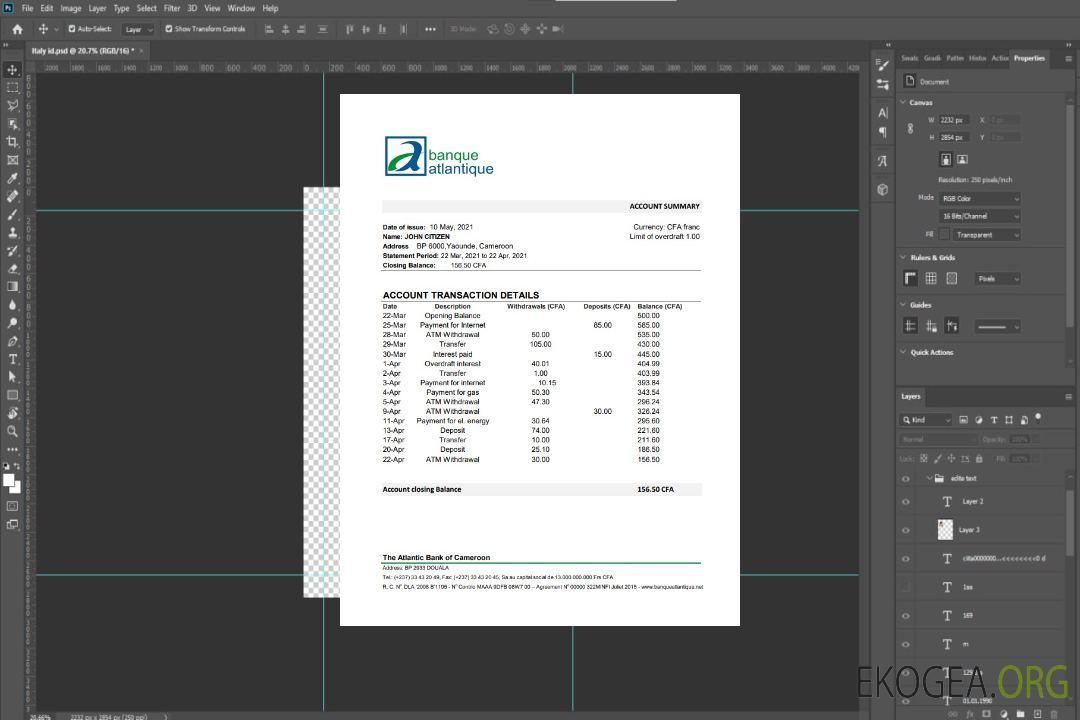This screenshot has height=720, width=1080.
Task: Select the Eraser tool
Action: tap(13, 269)
